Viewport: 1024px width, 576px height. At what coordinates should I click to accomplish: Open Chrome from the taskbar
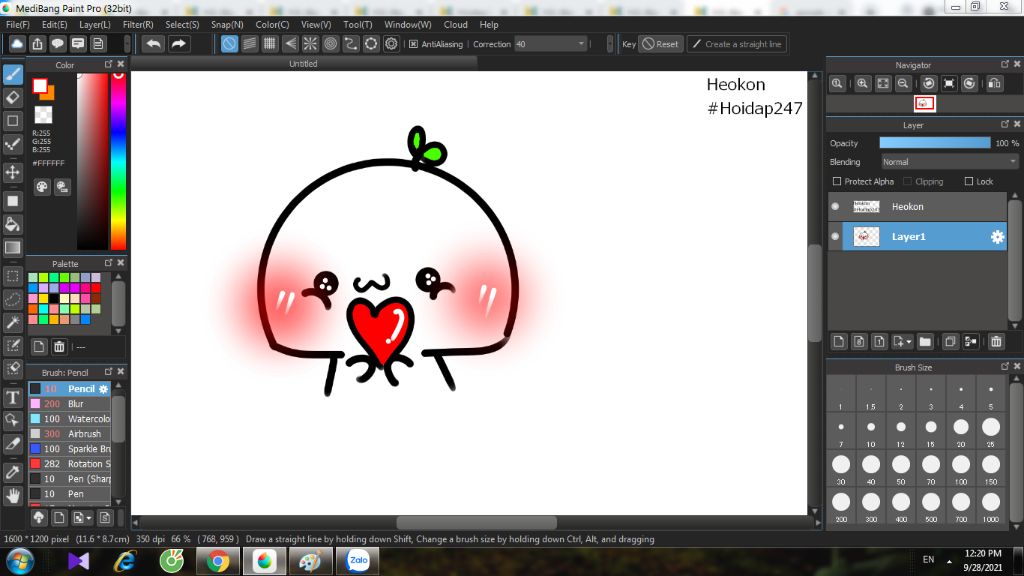[217, 561]
